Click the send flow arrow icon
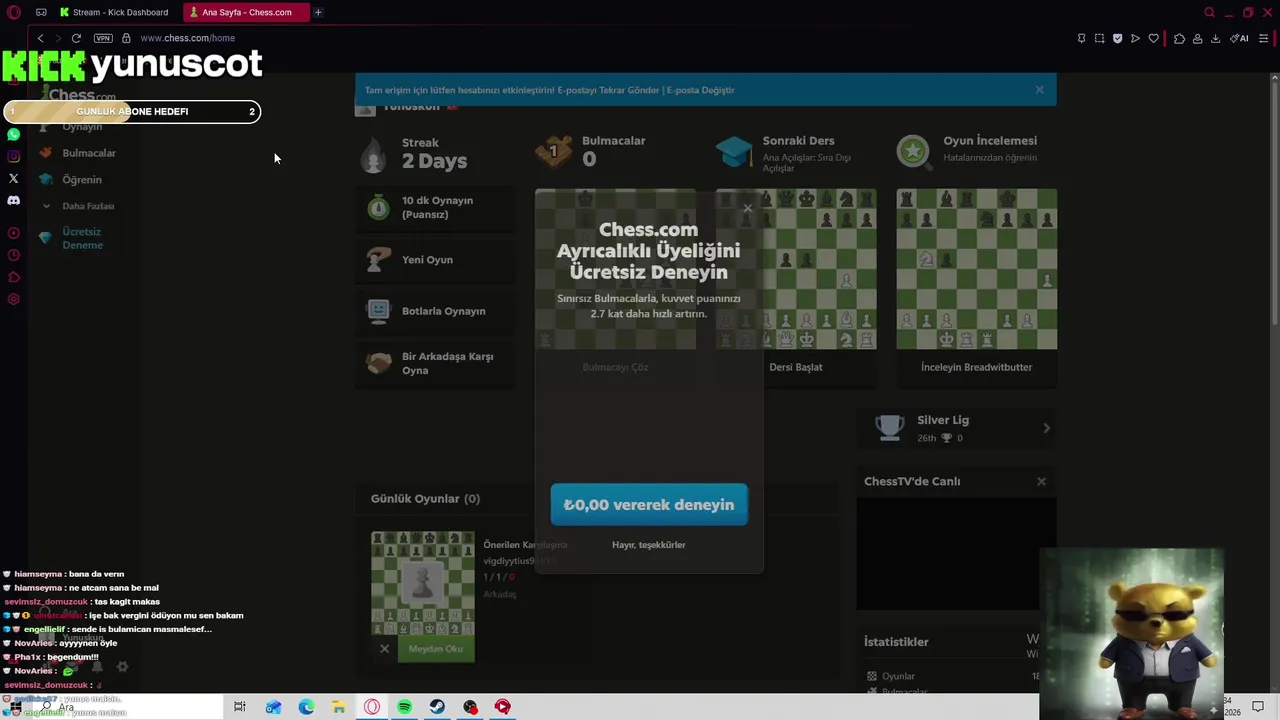This screenshot has height=720, width=1280. [x=1135, y=38]
